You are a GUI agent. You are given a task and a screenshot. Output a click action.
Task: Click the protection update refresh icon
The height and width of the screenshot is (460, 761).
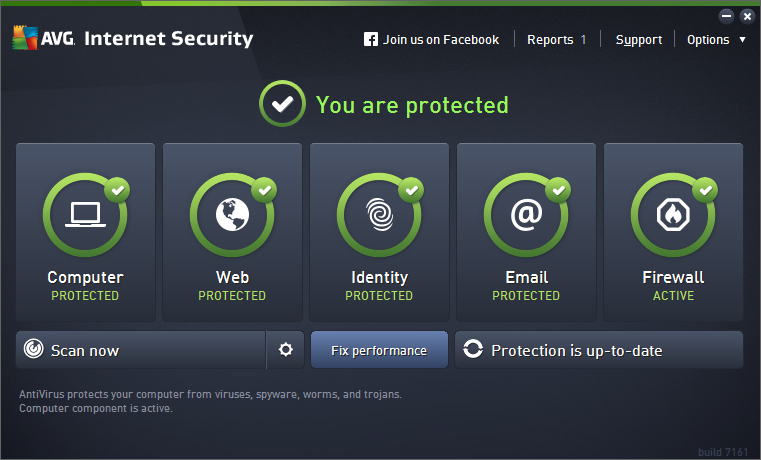(x=473, y=350)
